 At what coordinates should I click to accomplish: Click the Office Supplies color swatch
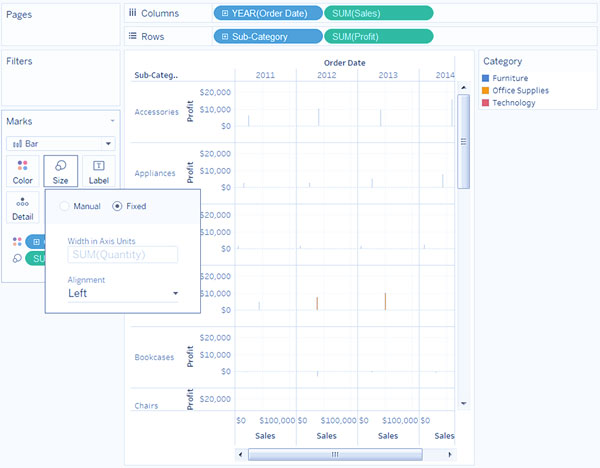click(486, 91)
